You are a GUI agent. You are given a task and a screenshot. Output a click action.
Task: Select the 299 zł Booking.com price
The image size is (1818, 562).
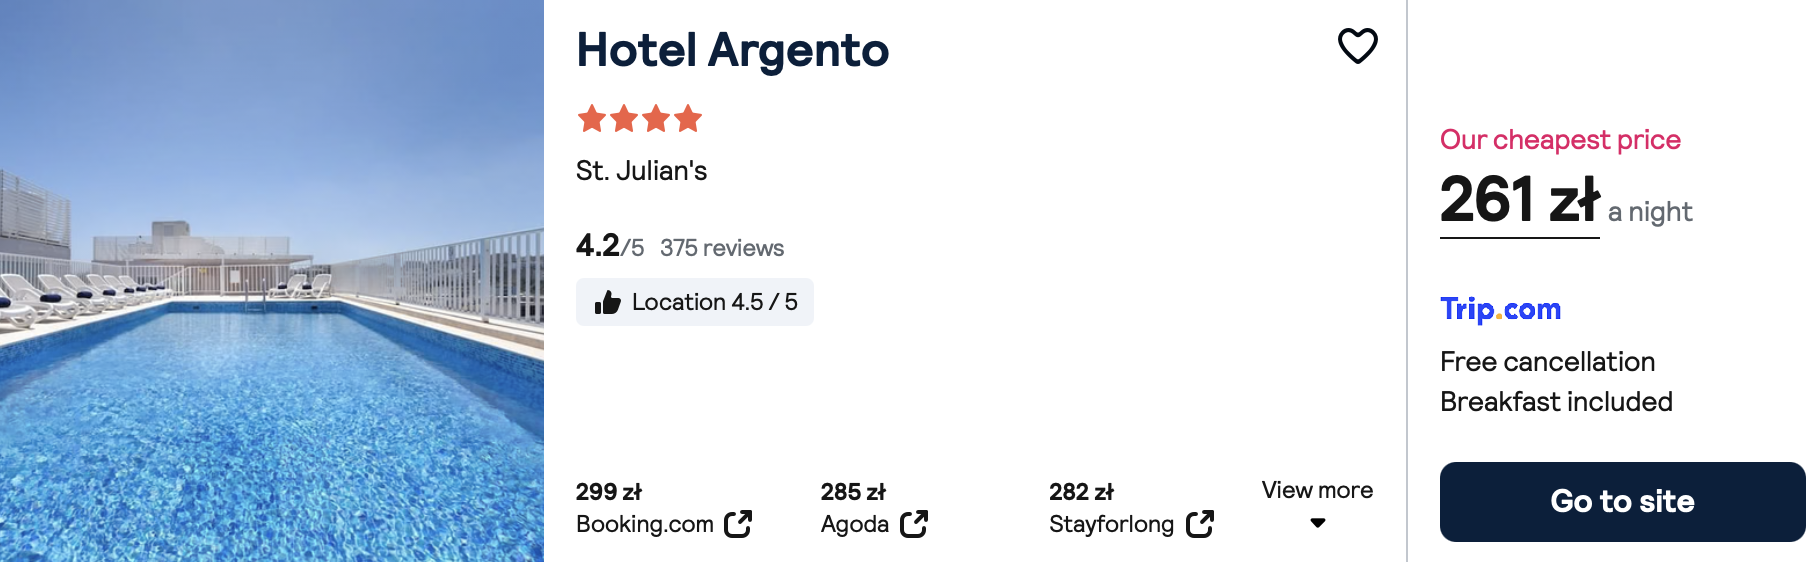pos(609,492)
